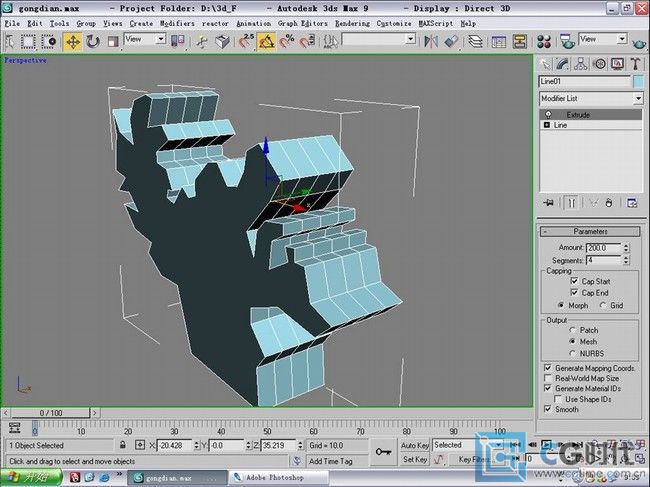Open the Modifiers menu
This screenshot has height=487, width=650.
[177, 24]
